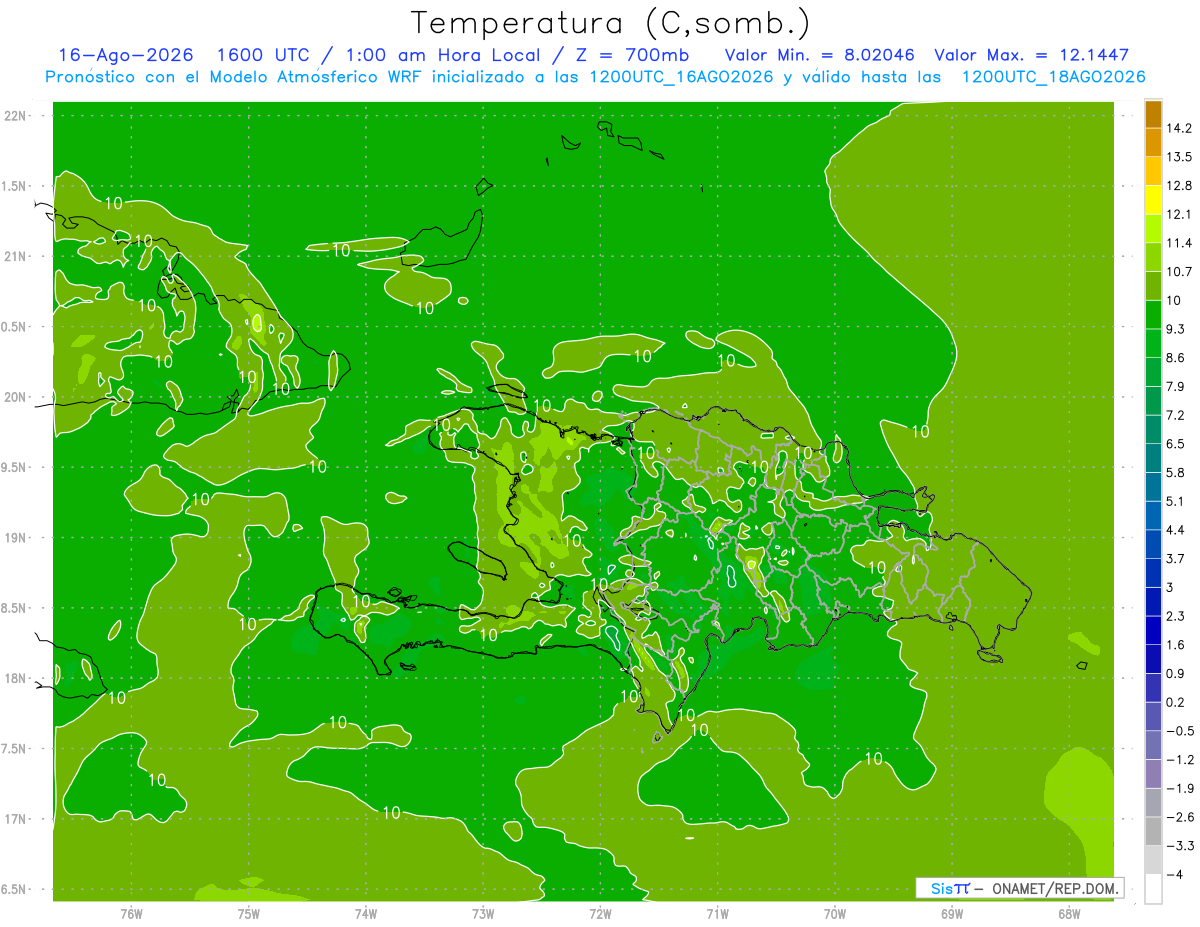Viewport: 1200px width, 927px height.
Task: Click the '7.9' legend value
Action: 1176,386
